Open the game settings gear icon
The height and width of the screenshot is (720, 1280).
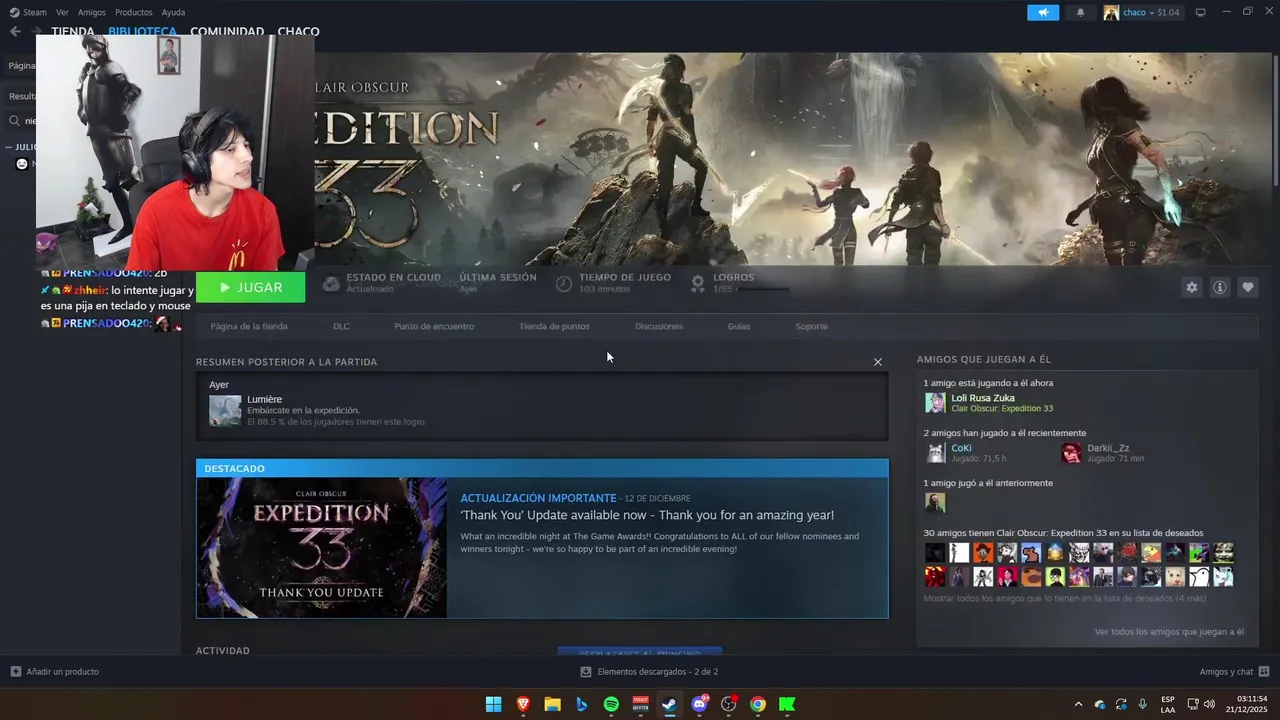[1191, 287]
